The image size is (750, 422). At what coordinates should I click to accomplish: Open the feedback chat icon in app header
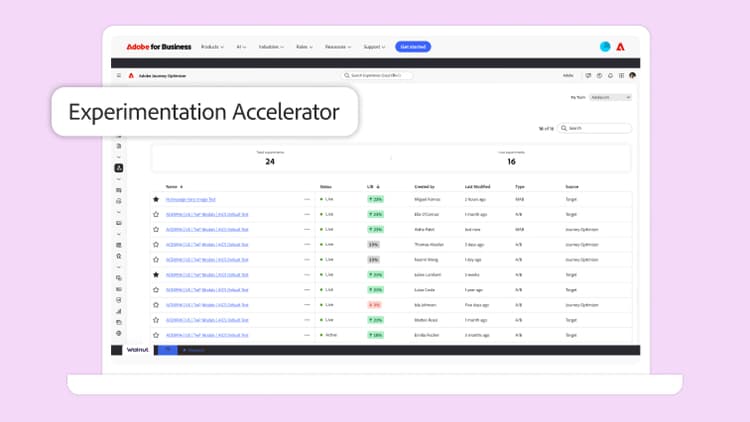[x=588, y=76]
